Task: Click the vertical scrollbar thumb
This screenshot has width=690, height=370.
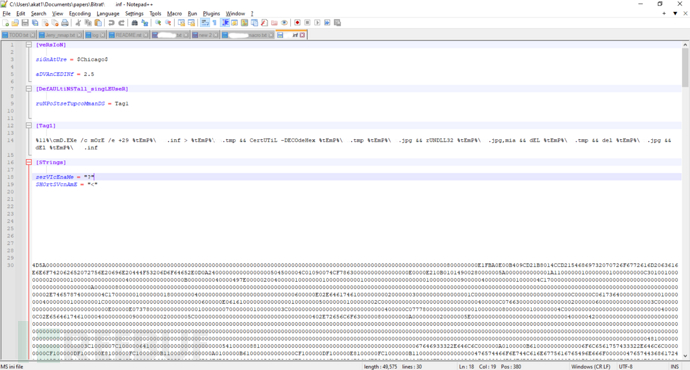Action: click(685, 67)
